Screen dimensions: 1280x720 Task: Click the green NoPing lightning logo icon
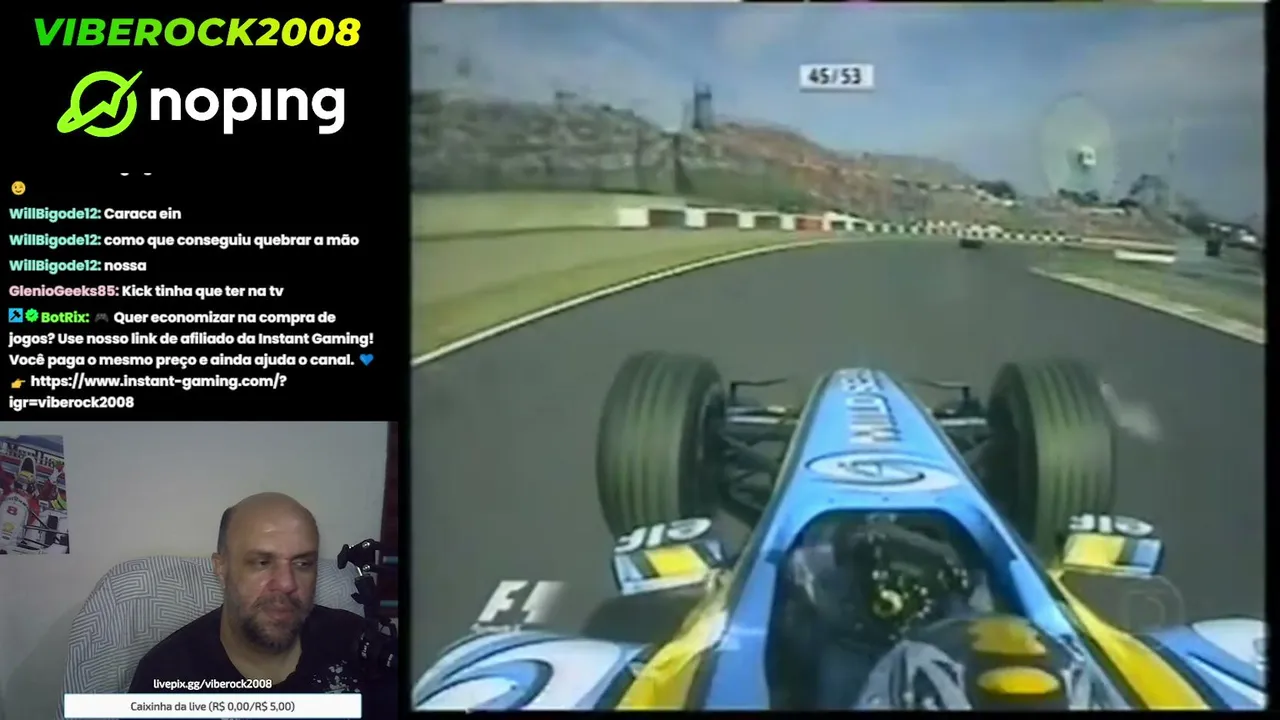(100, 102)
